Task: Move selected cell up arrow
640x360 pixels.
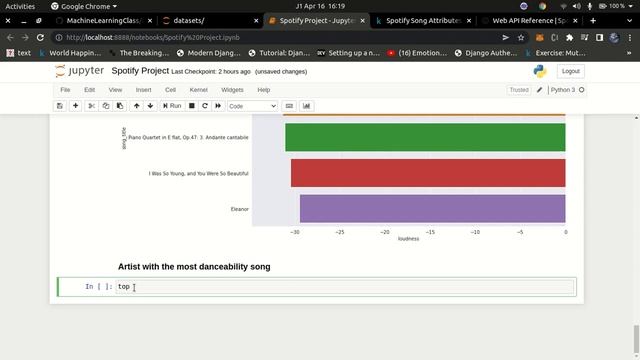Action: [136, 106]
